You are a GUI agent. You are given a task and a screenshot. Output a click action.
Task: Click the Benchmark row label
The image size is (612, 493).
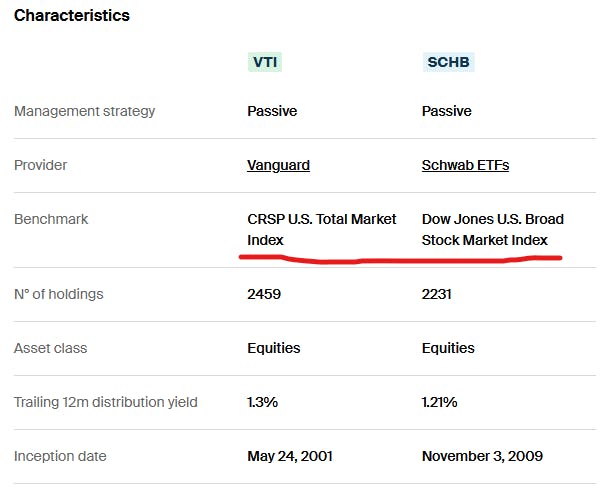pos(51,219)
